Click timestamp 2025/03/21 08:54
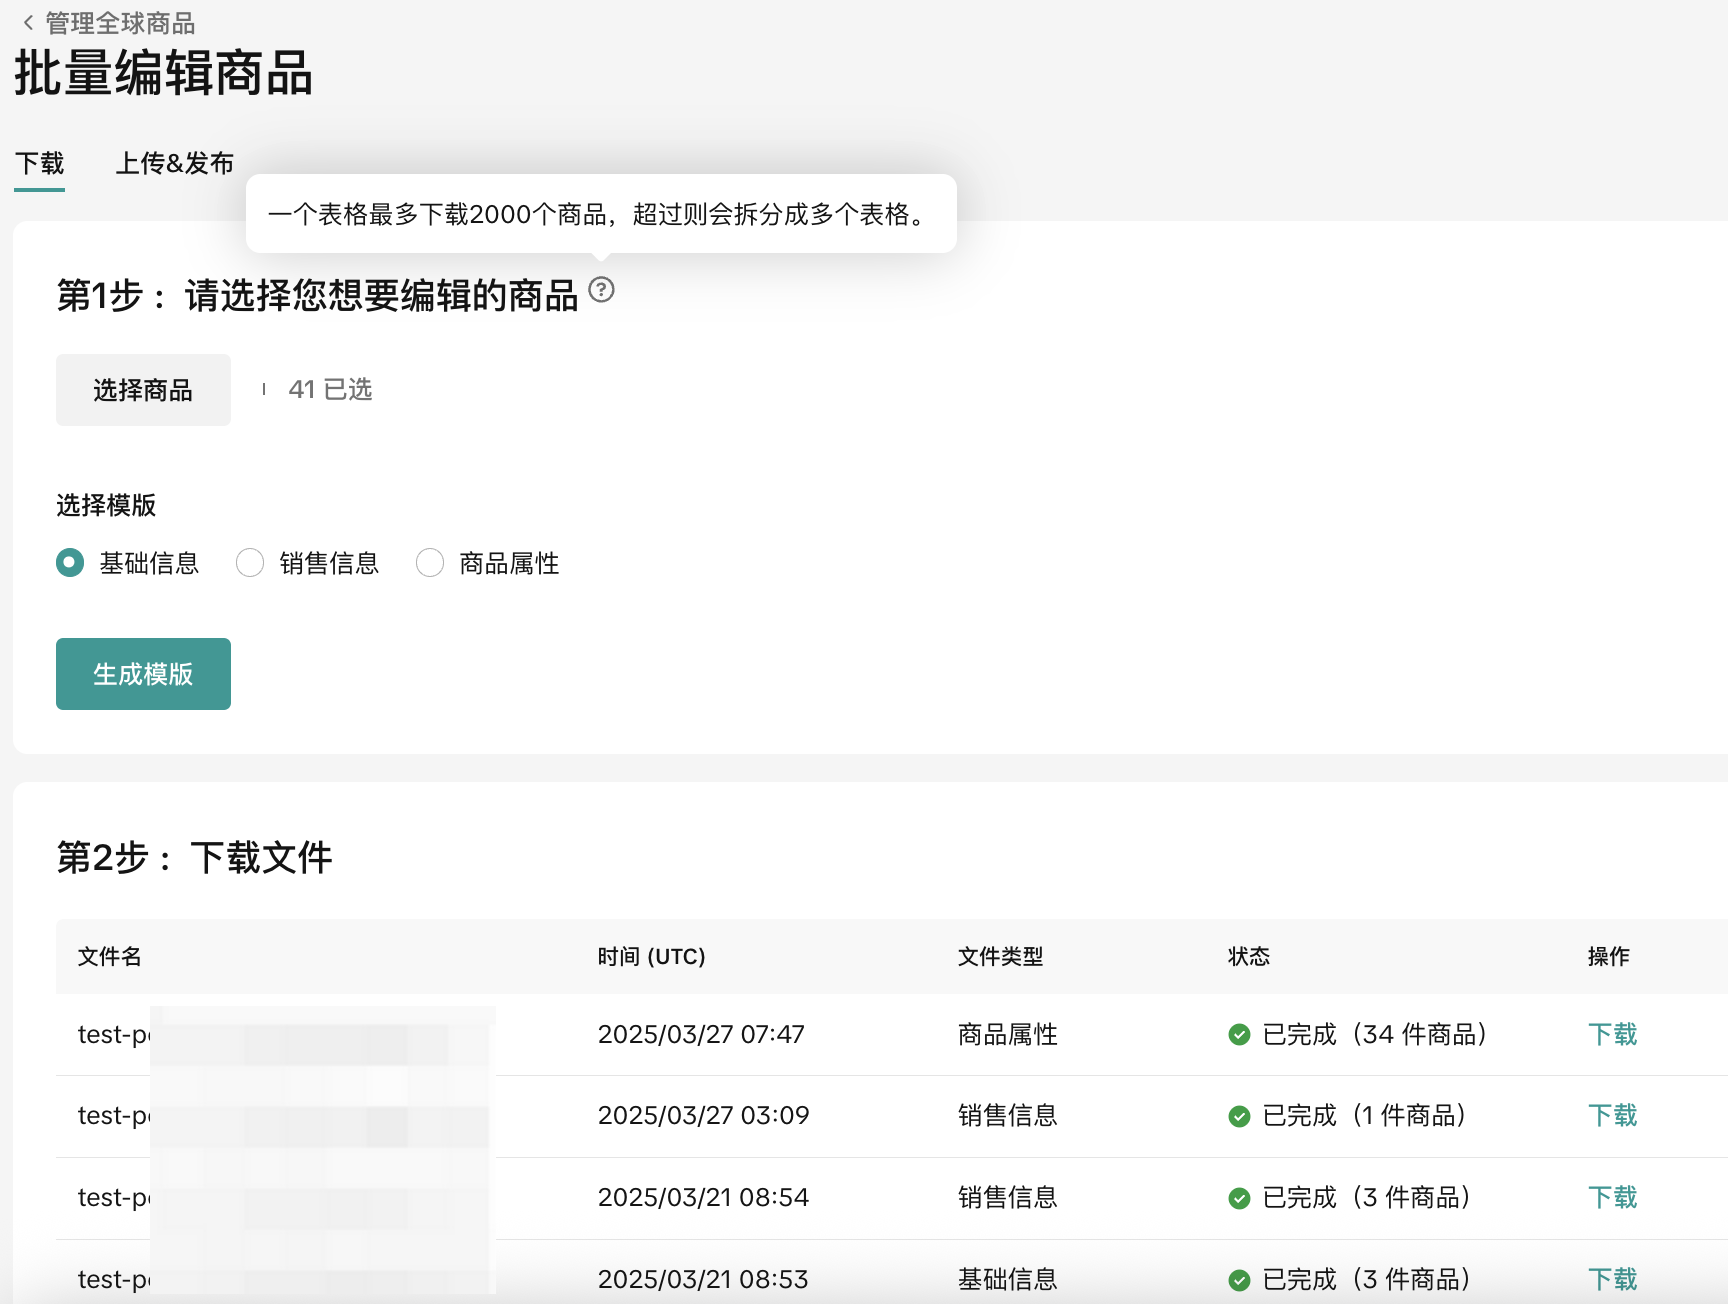Image resolution: width=1728 pixels, height=1304 pixels. click(704, 1197)
